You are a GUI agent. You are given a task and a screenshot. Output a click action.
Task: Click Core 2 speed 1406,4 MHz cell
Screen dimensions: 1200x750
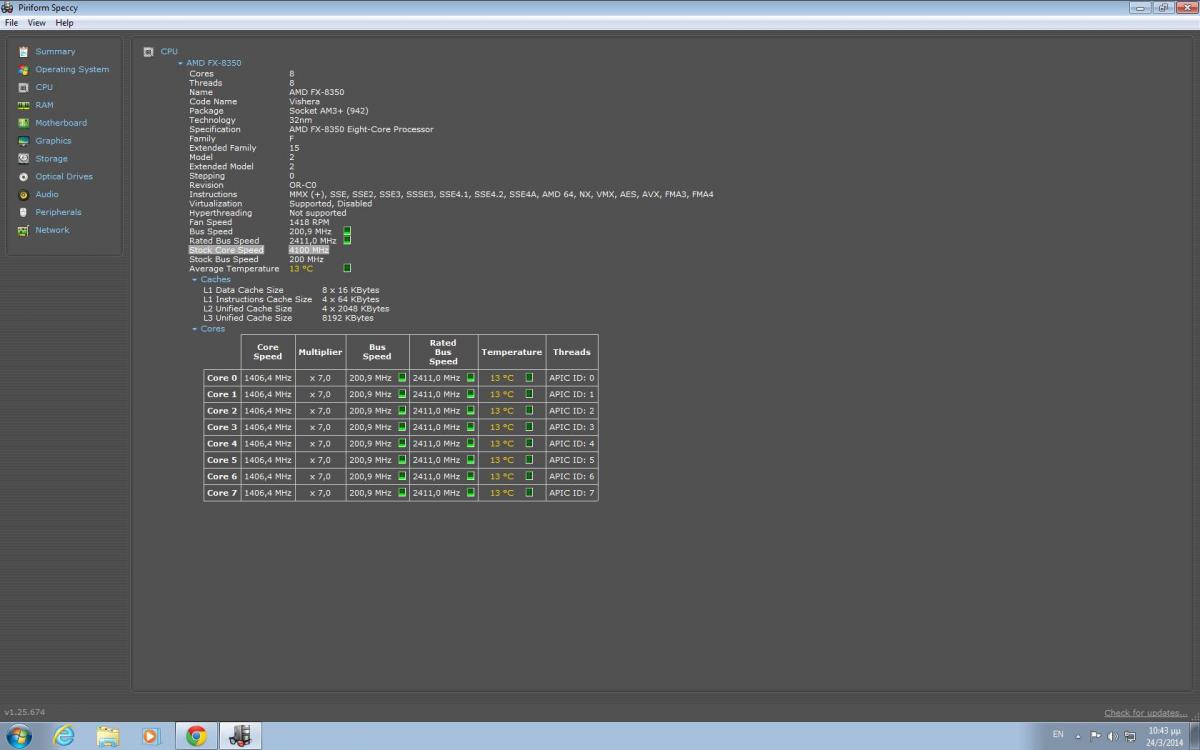[x=268, y=411]
